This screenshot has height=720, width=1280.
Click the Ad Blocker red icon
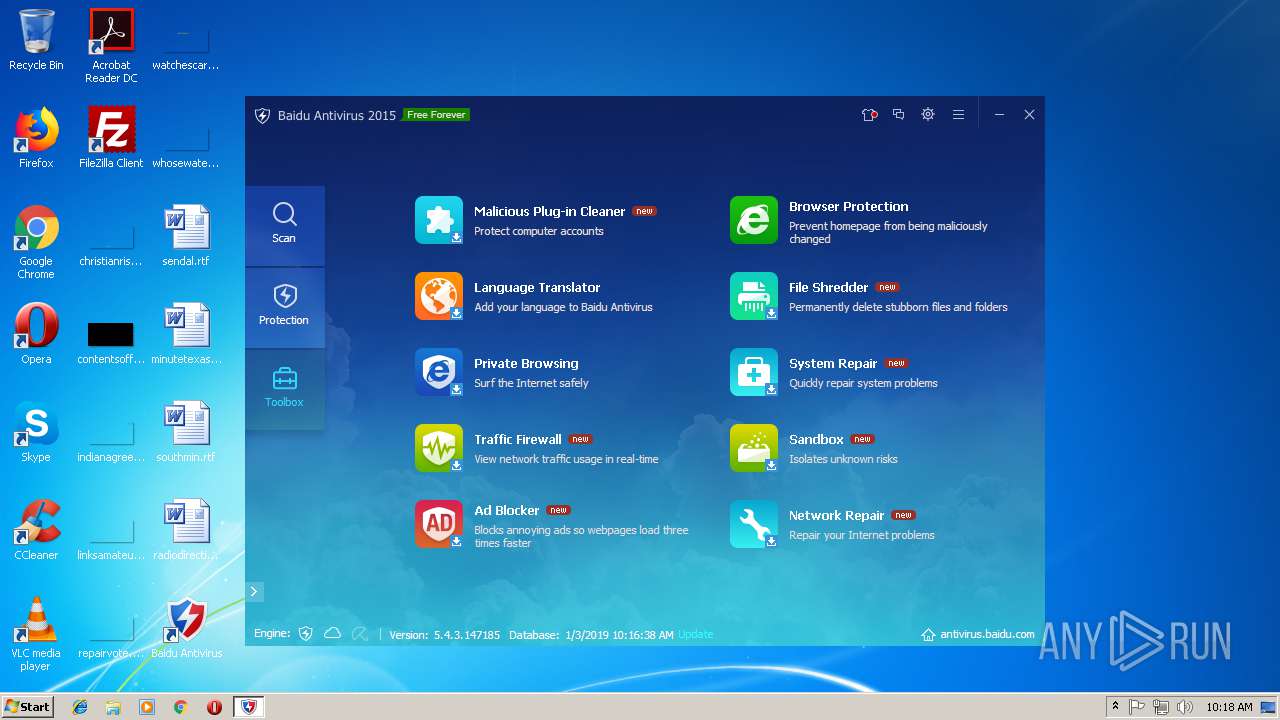tap(439, 524)
